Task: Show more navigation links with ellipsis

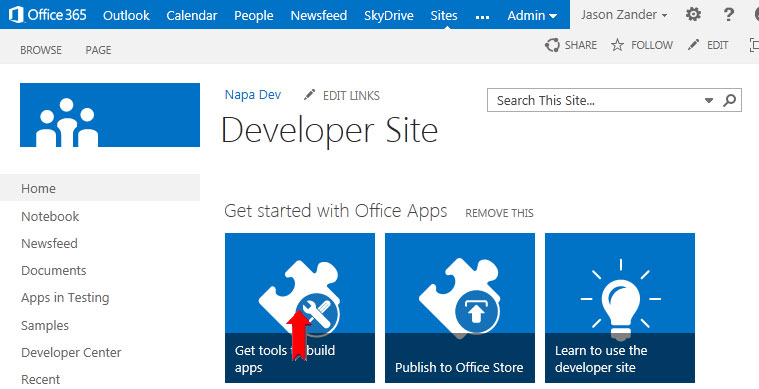Action: [x=482, y=17]
